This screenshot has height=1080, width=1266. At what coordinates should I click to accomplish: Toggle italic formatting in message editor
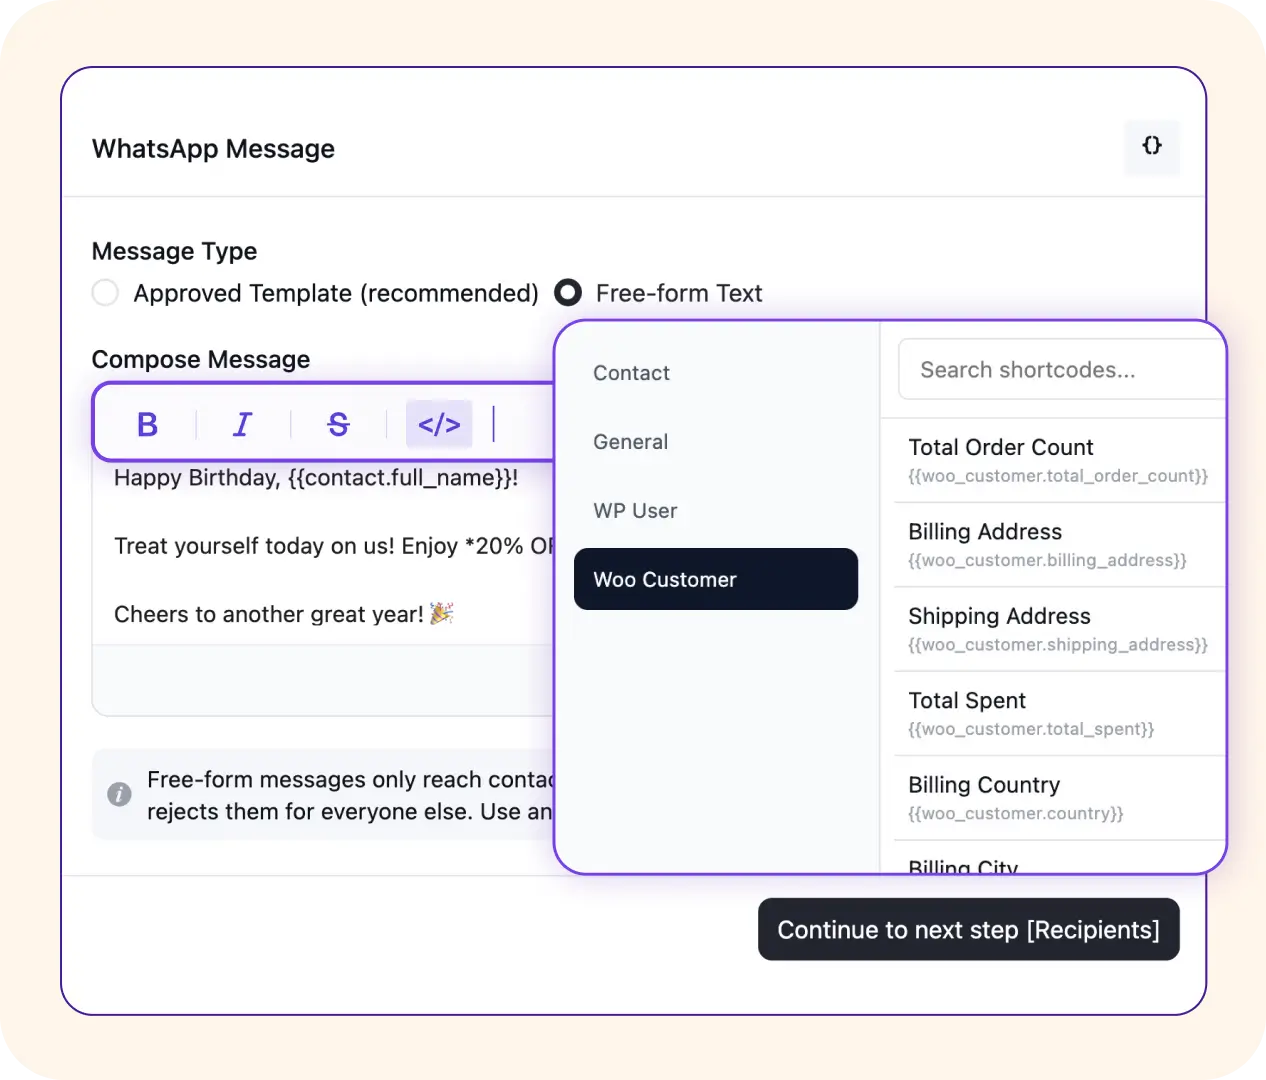[x=242, y=425]
